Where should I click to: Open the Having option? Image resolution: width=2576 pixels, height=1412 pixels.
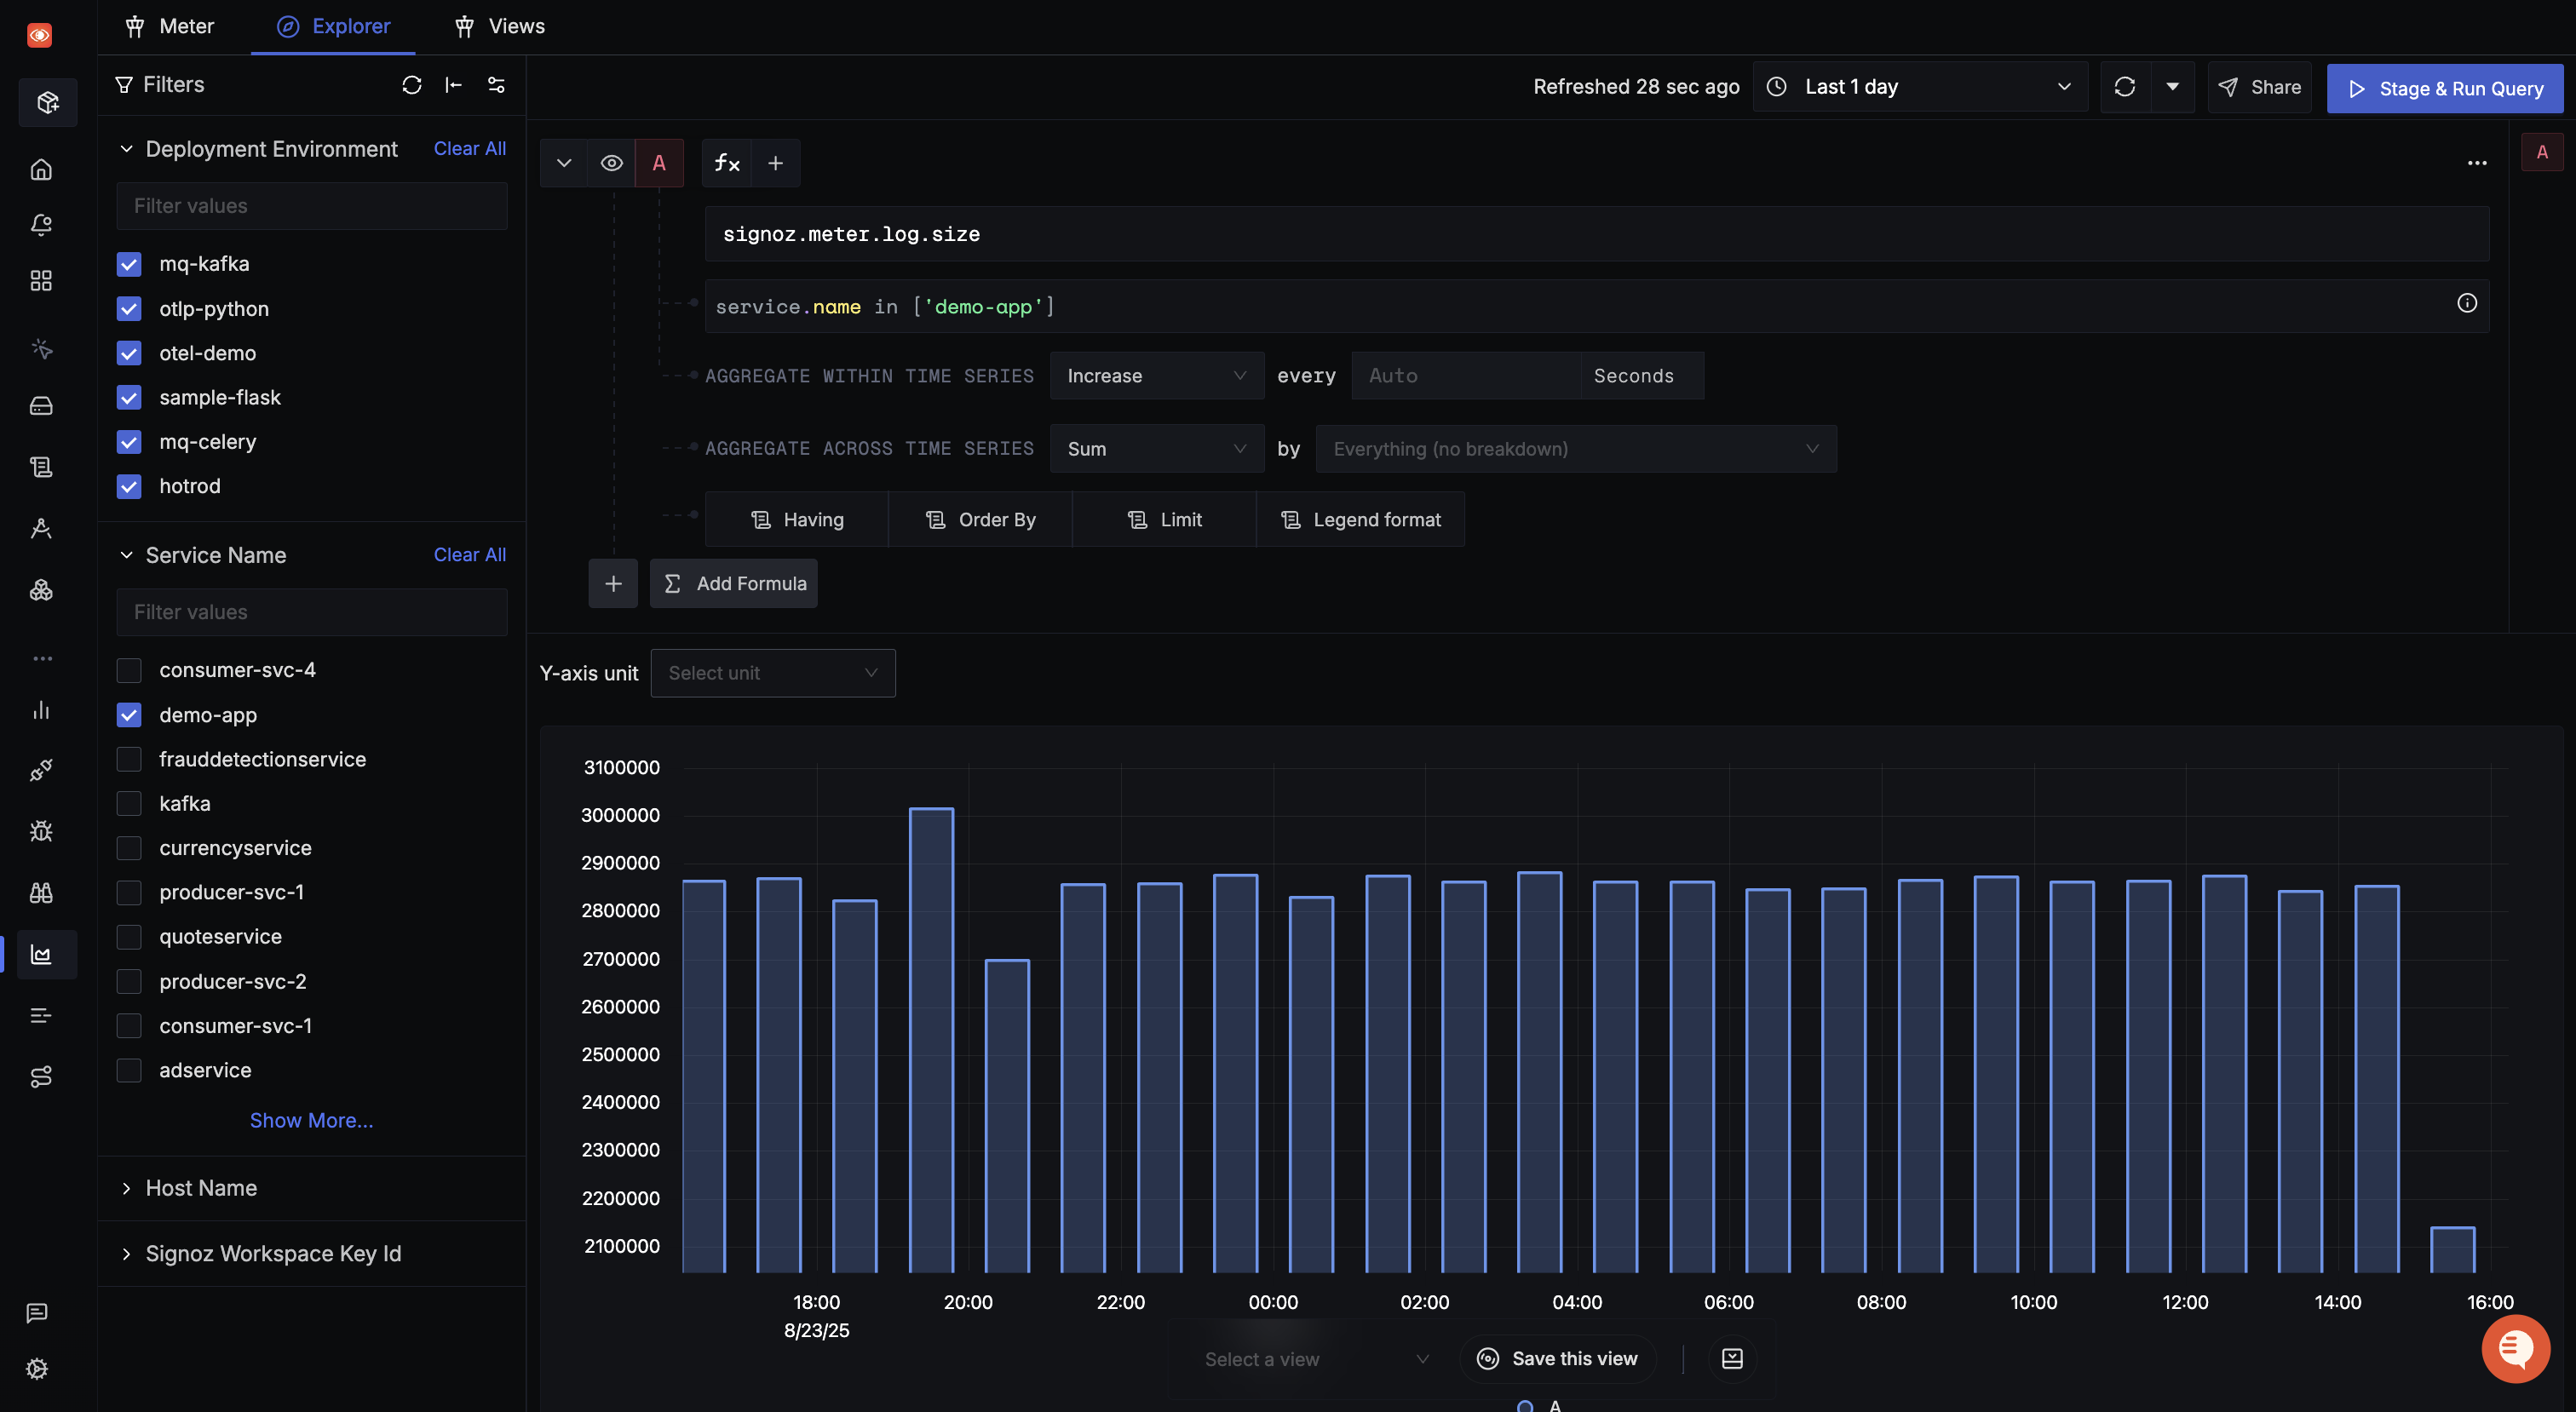coord(797,519)
